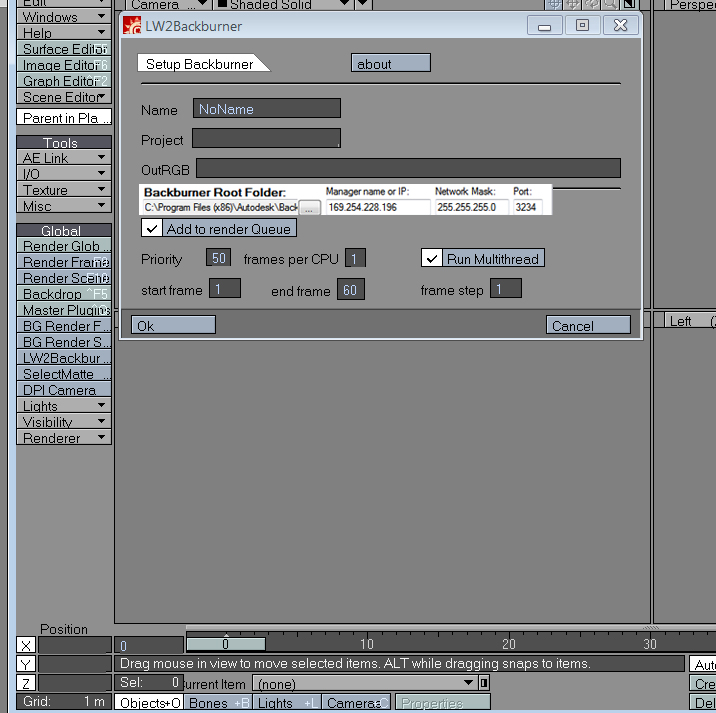This screenshot has height=713, width=716.
Task: Click the Z axis channel button
Action: click(26, 683)
